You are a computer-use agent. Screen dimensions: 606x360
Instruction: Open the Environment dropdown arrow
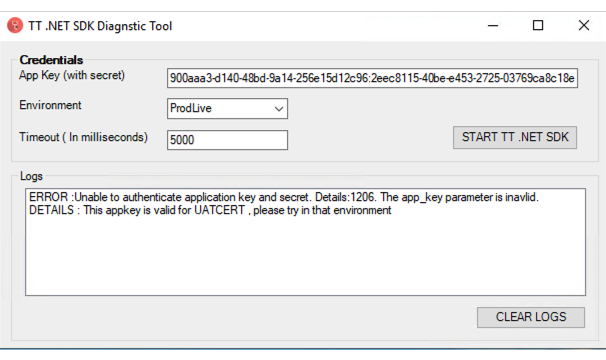279,109
